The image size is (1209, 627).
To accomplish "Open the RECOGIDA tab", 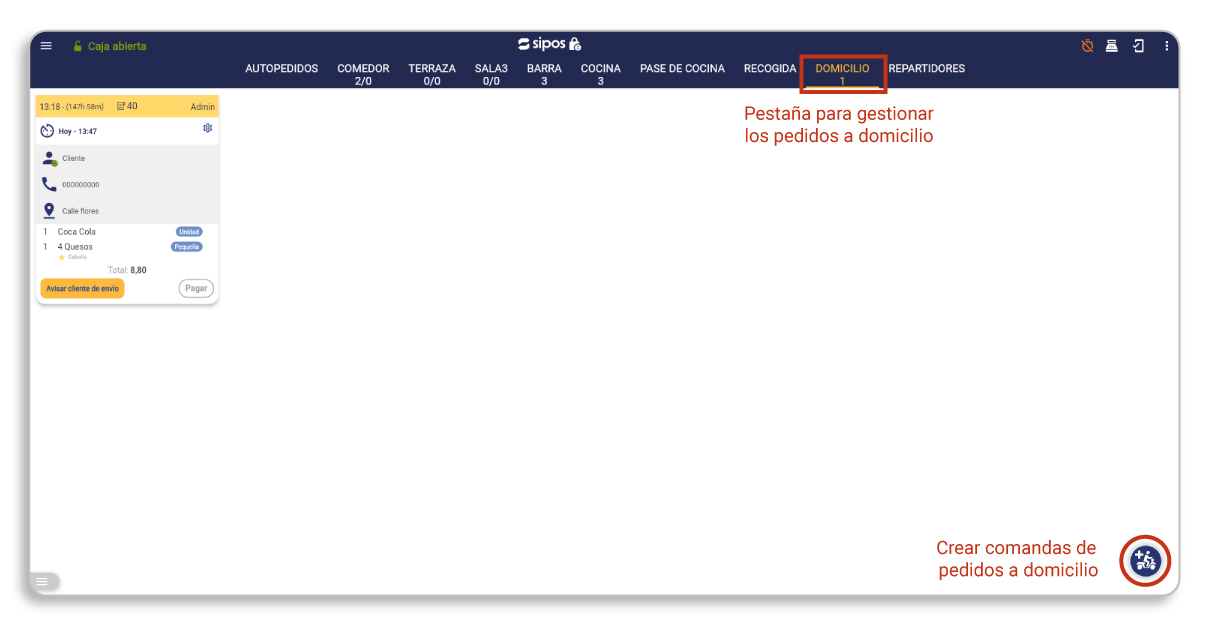I will coord(770,69).
